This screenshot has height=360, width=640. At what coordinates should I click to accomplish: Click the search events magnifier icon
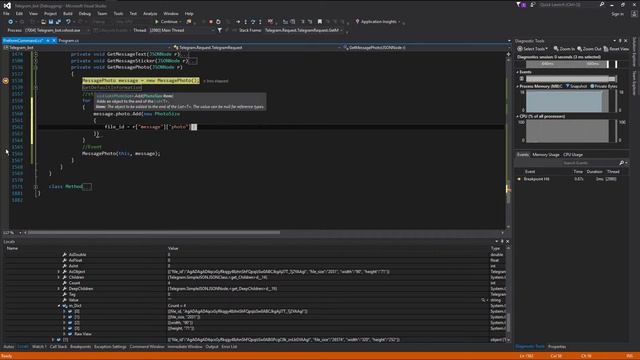point(622,163)
